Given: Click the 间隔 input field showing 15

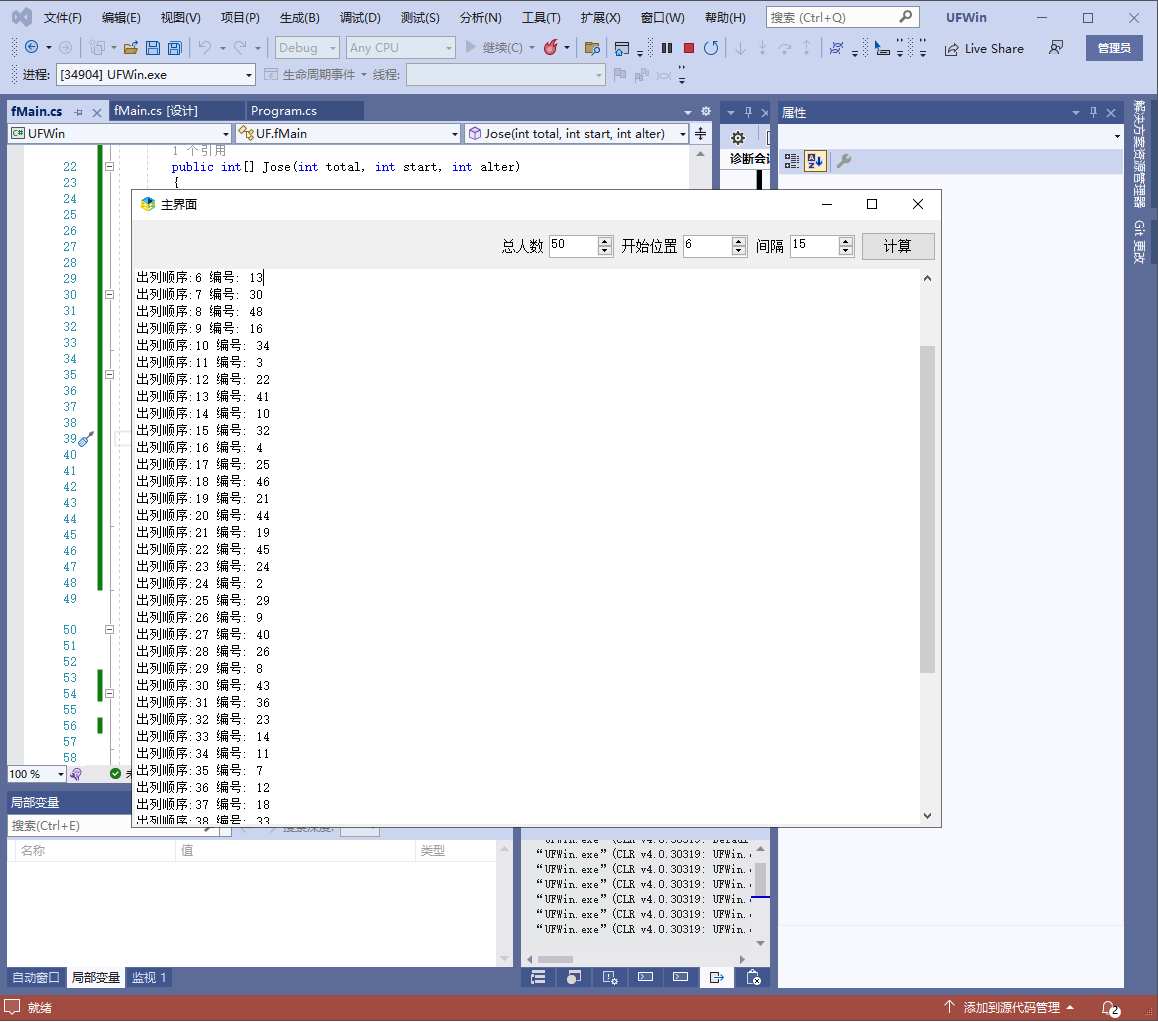Looking at the screenshot, I should [x=815, y=246].
